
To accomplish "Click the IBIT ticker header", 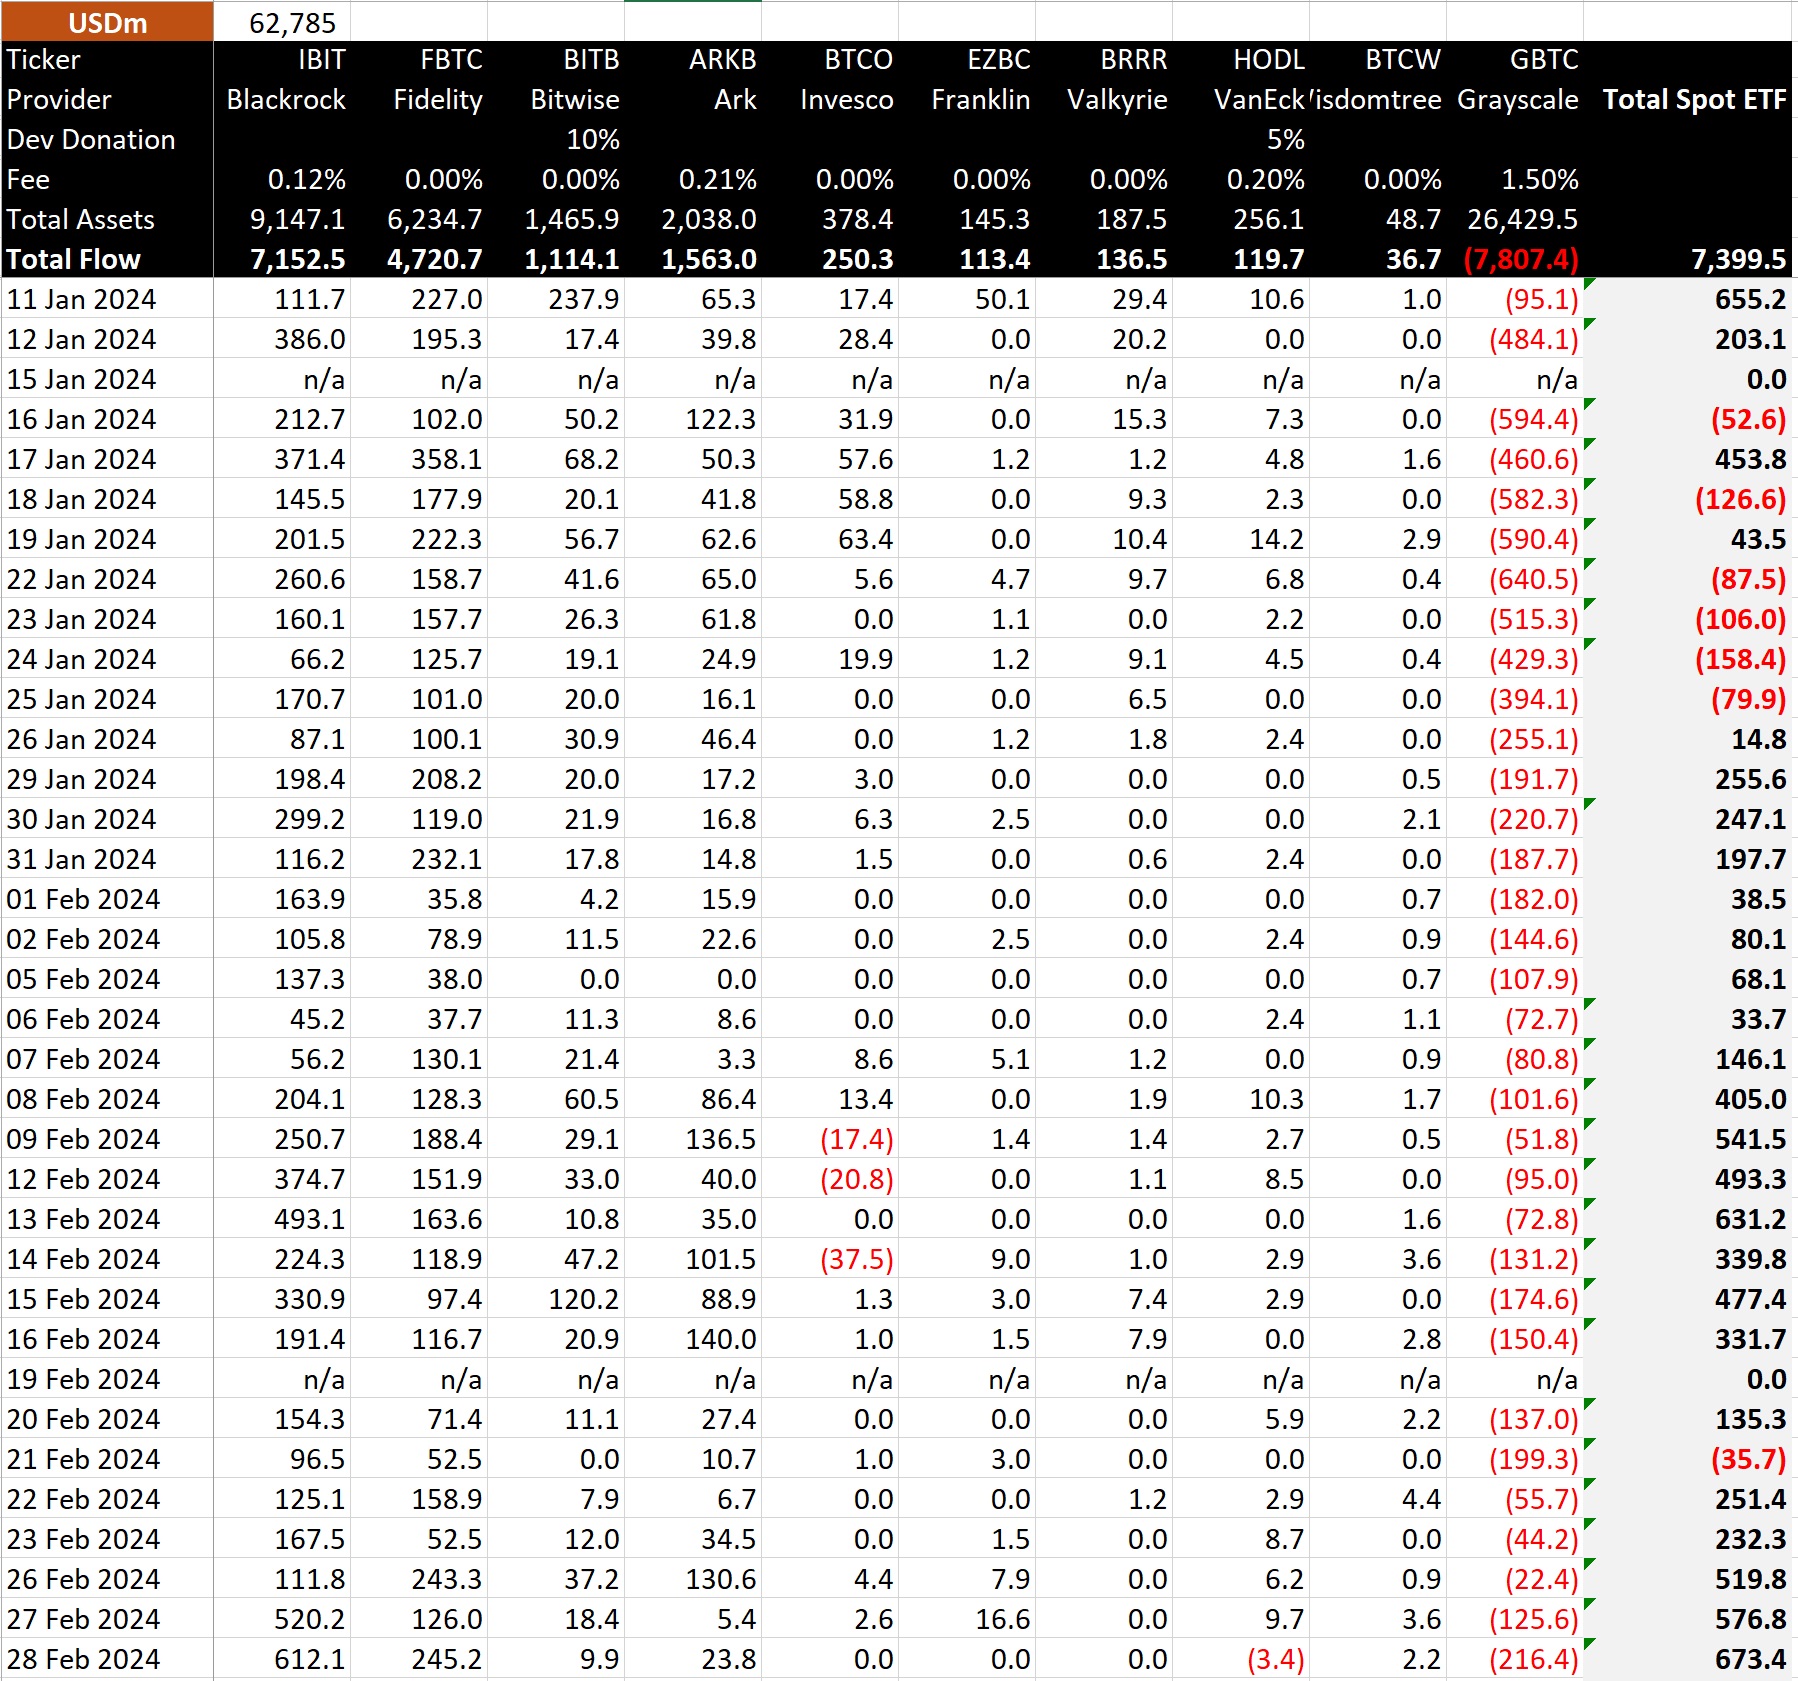I will tap(320, 60).
